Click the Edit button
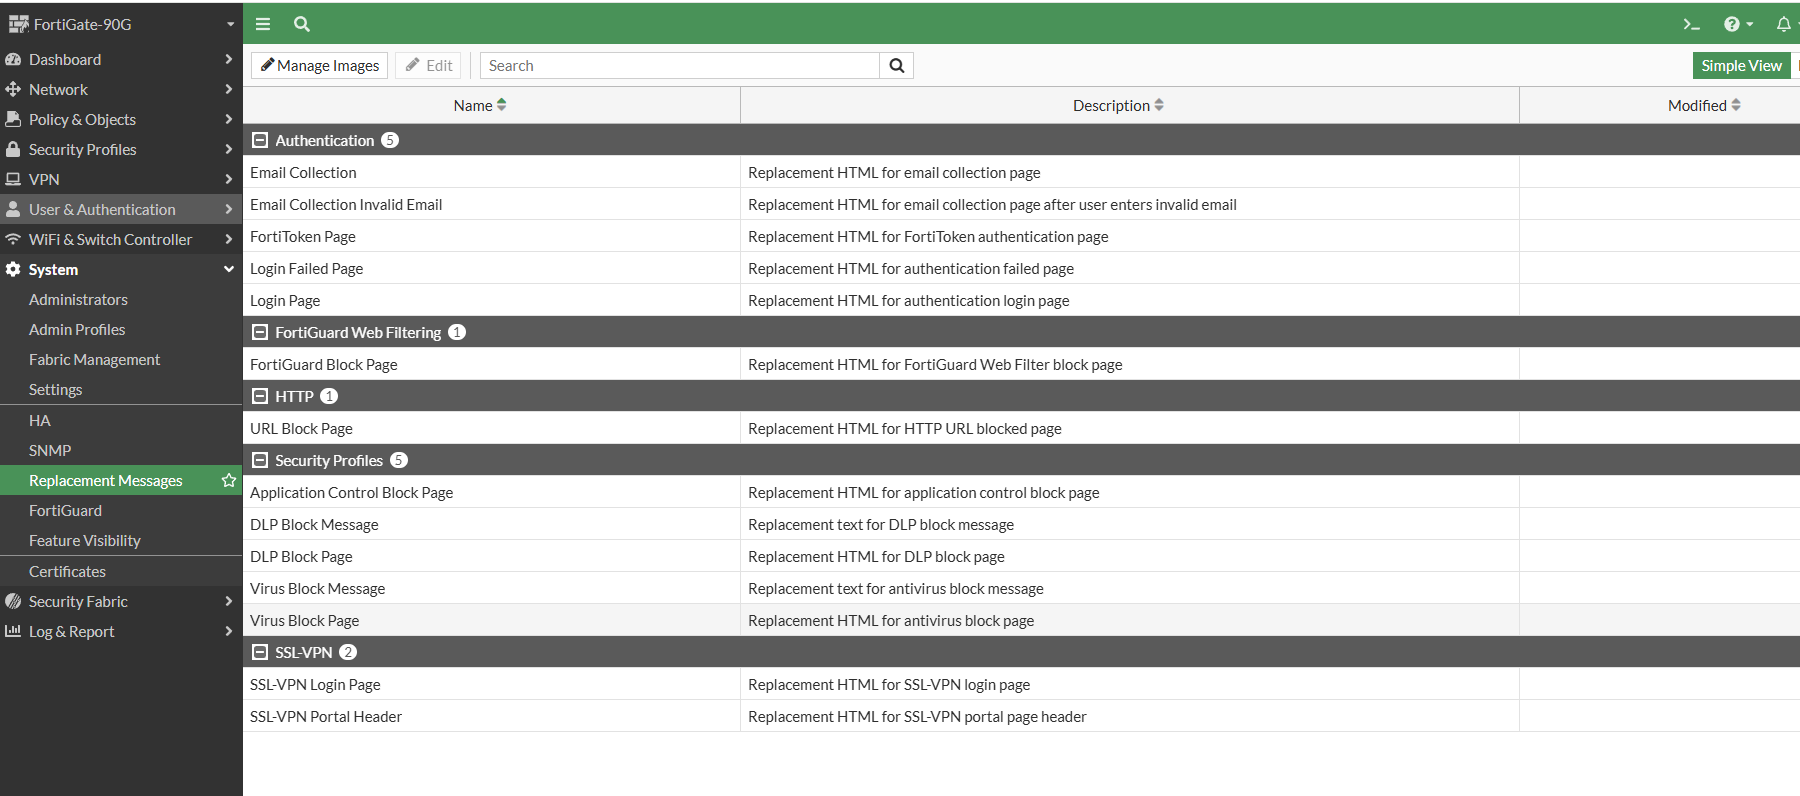The width and height of the screenshot is (1800, 796). 429,65
